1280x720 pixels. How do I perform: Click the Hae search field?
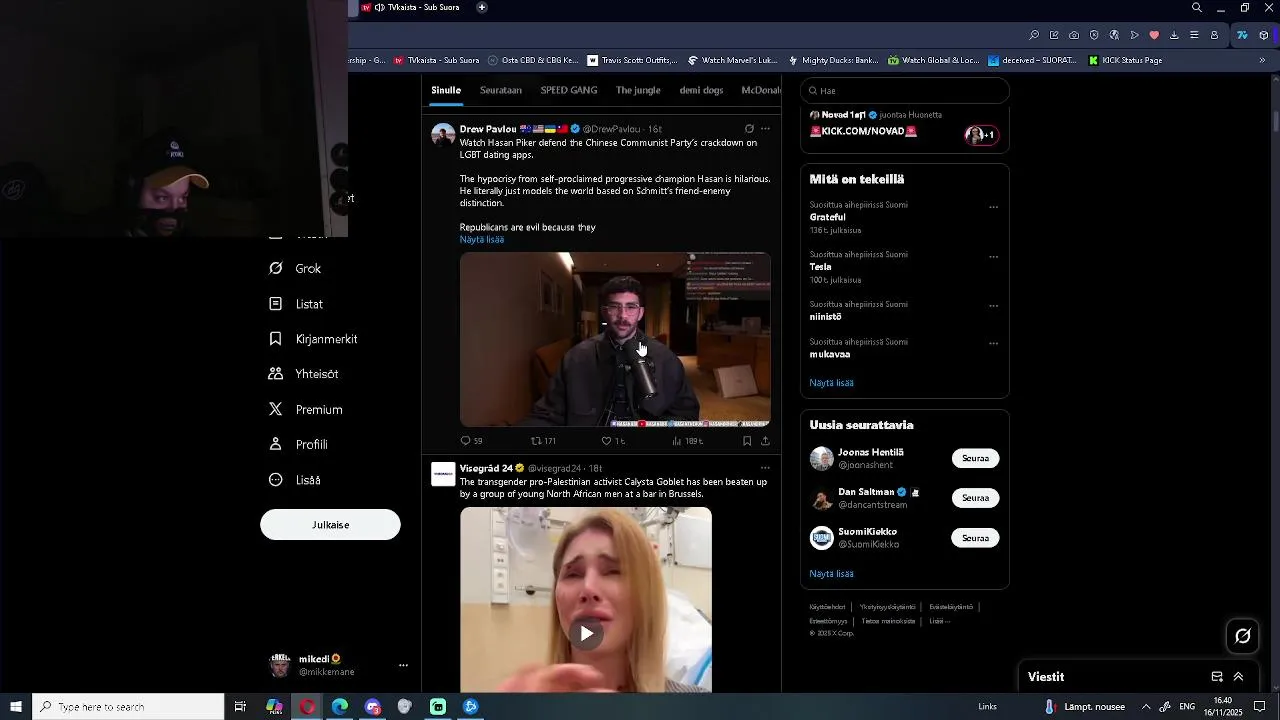[905, 91]
